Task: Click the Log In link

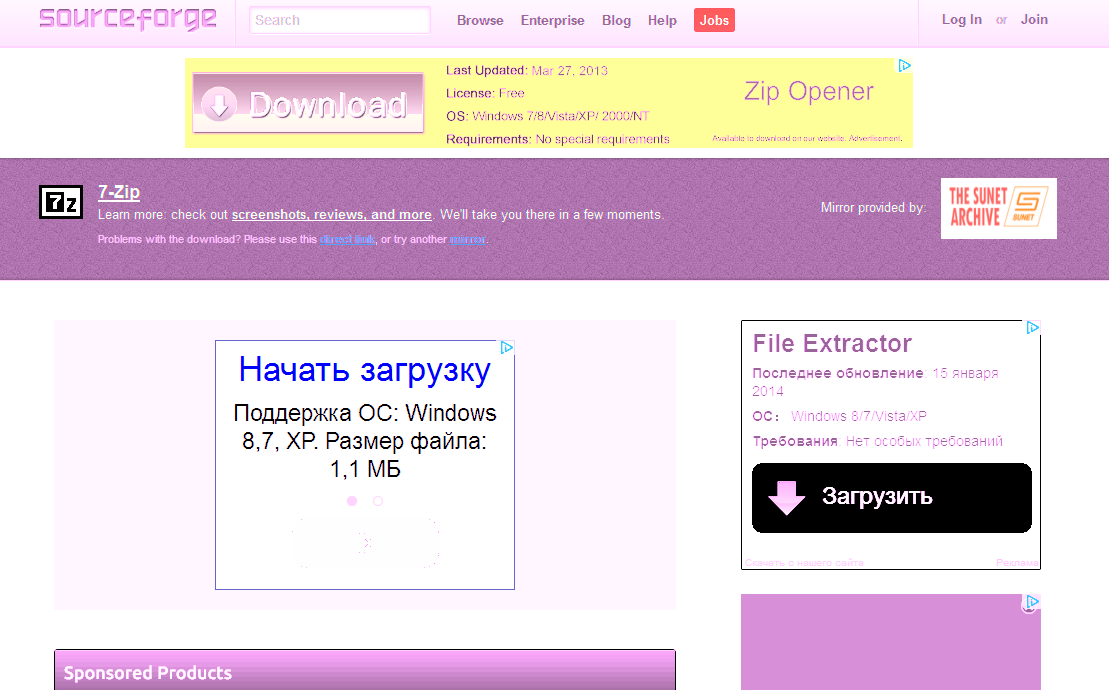Action: [x=961, y=19]
